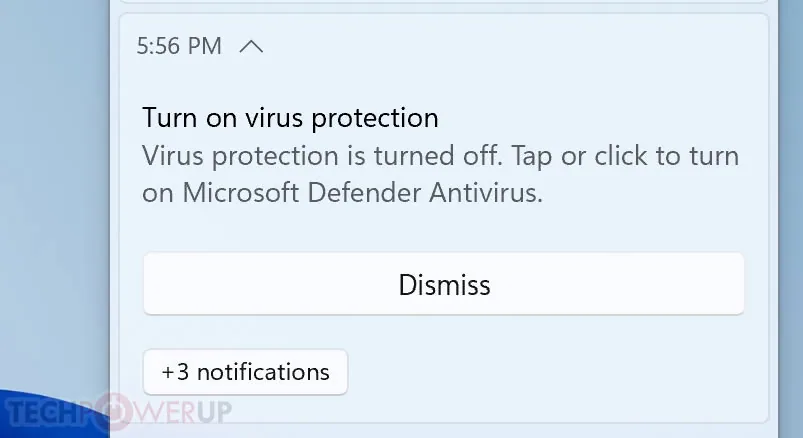Click the 'UP' letters of the watermark
Viewport: 803px width, 438px height.
pos(214,412)
